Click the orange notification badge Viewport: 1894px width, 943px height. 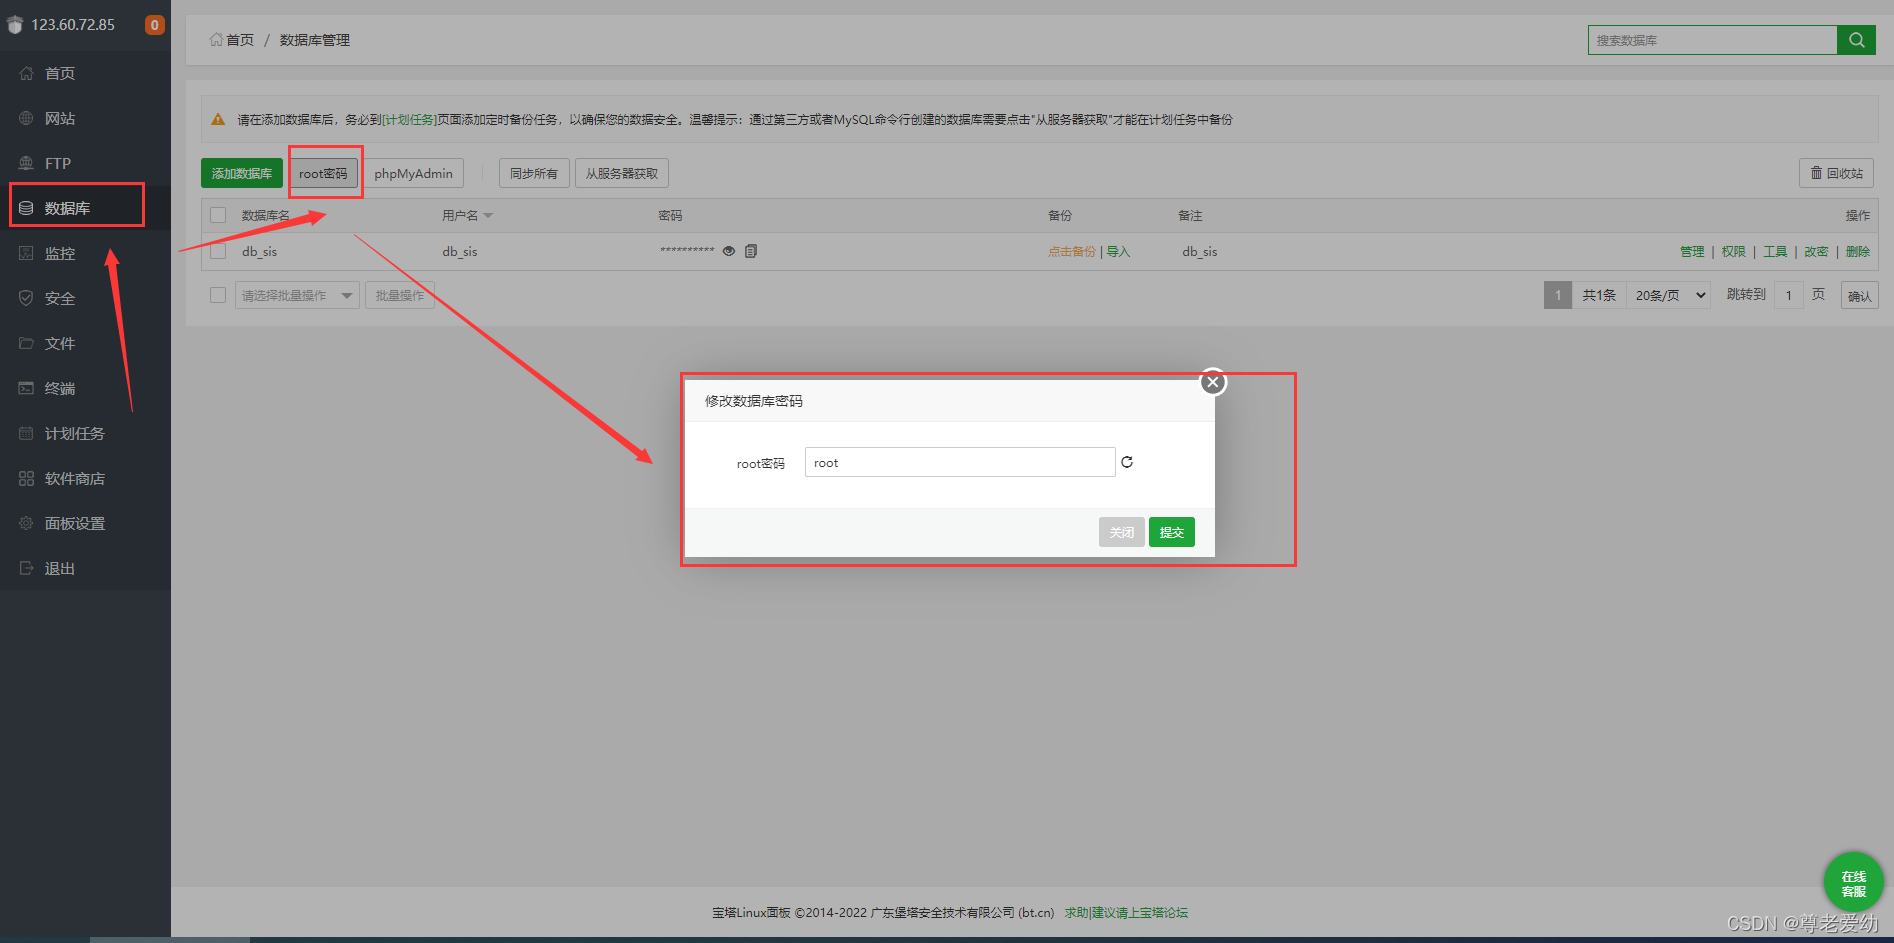coord(154,25)
